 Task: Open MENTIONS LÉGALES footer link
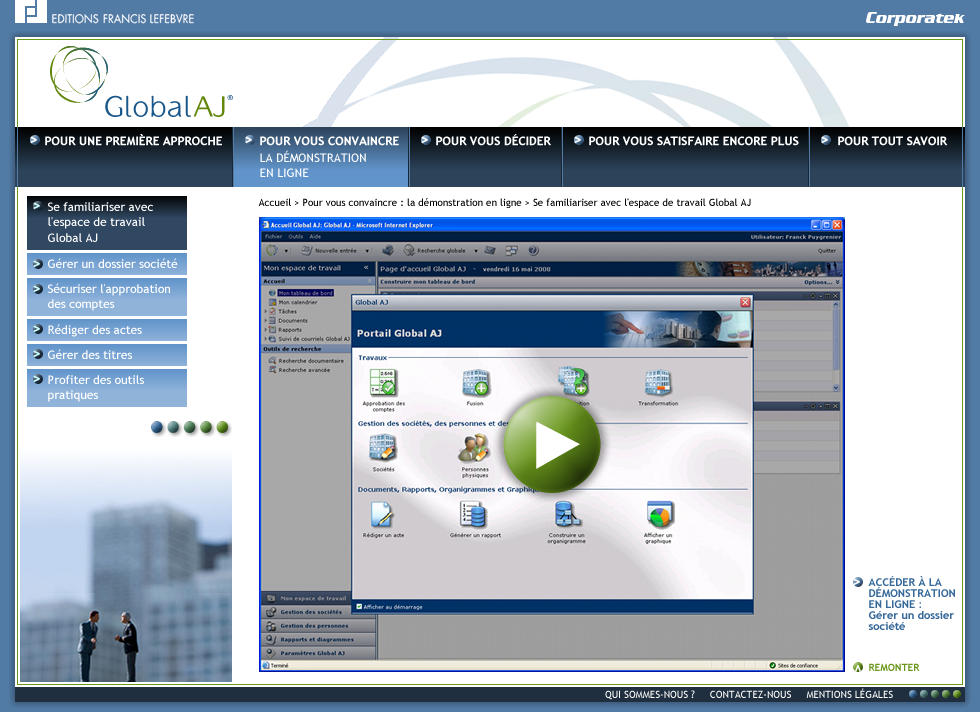coord(849,694)
